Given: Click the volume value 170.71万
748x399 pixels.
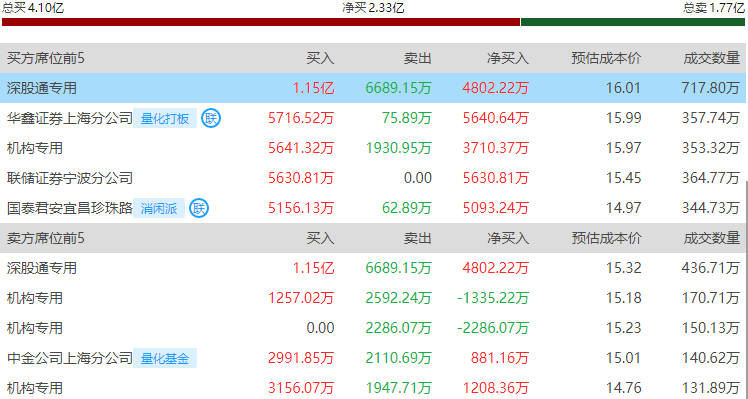Looking at the screenshot, I should 711,298.
